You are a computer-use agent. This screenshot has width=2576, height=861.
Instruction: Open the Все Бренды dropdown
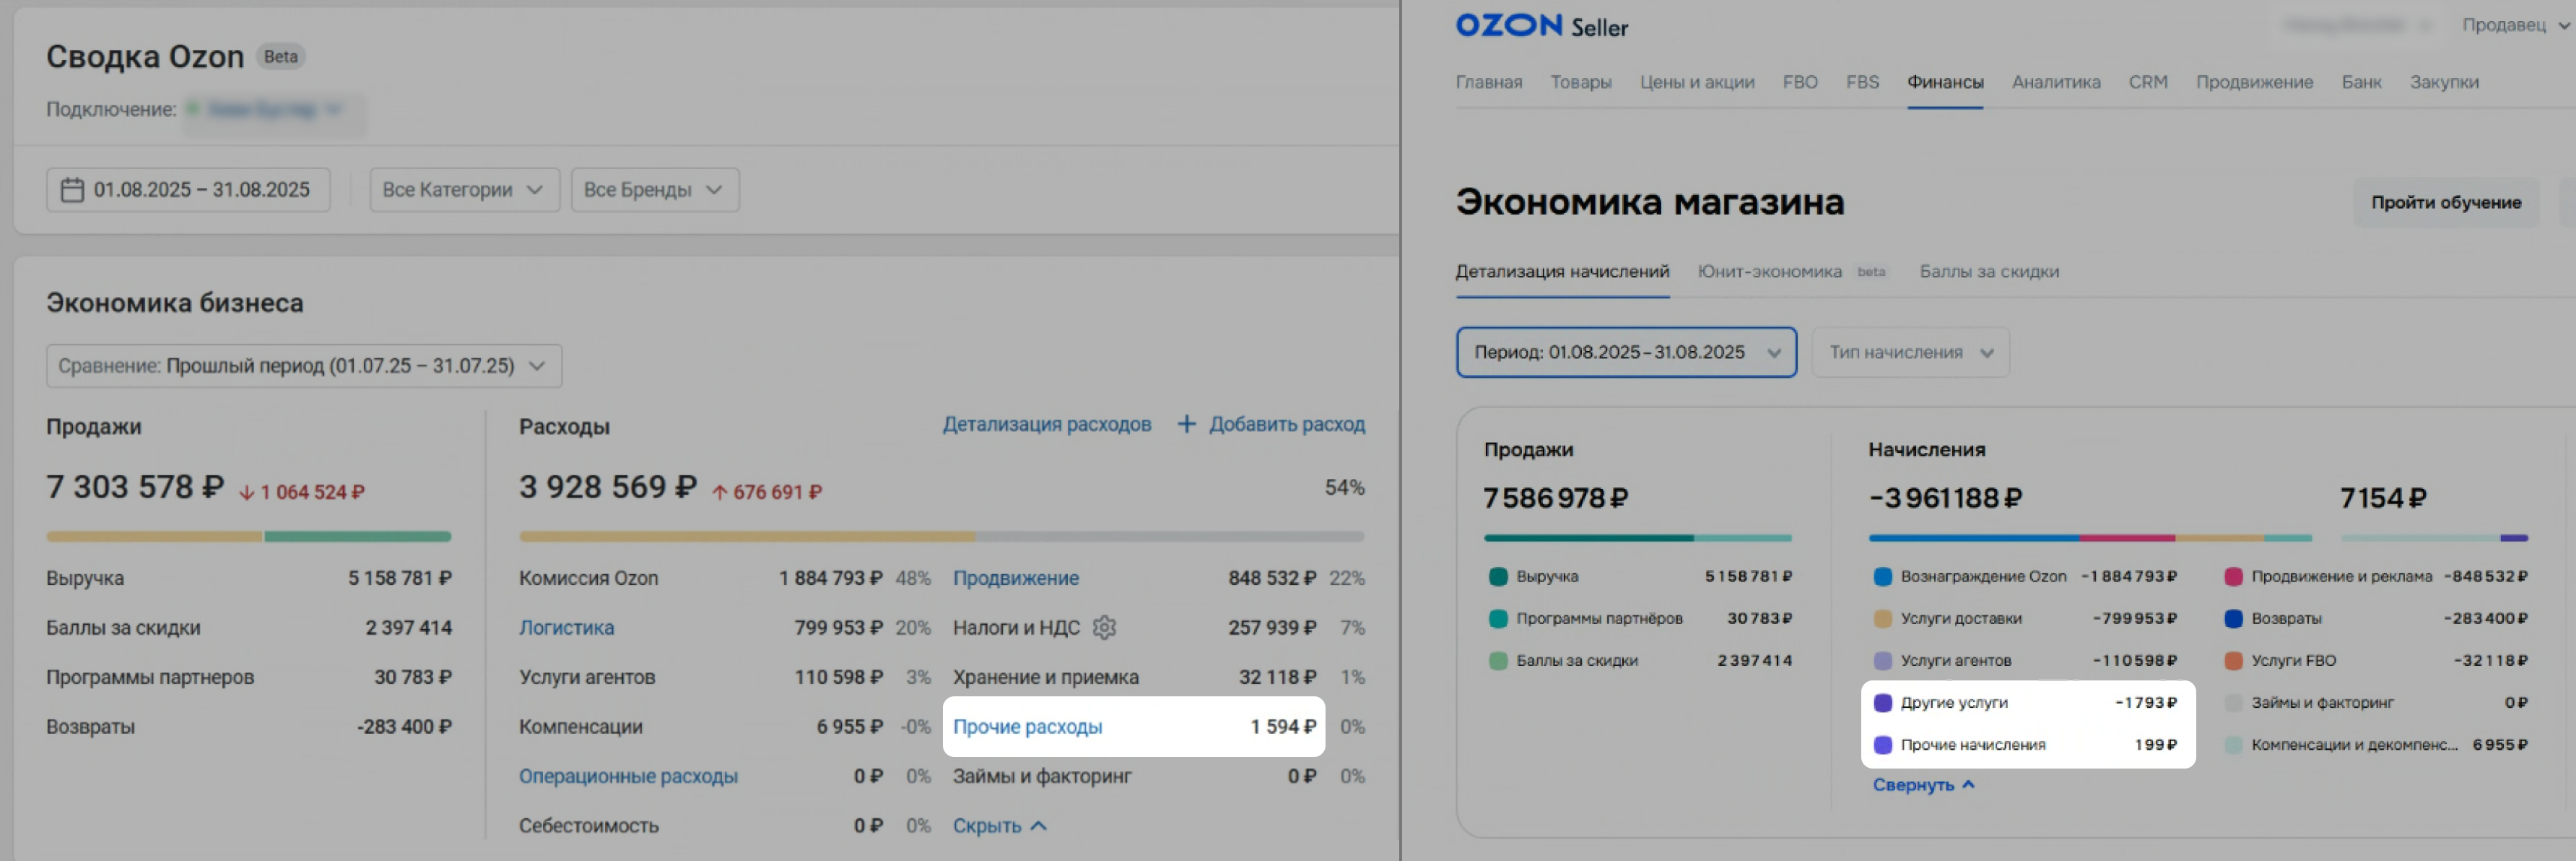click(x=654, y=190)
